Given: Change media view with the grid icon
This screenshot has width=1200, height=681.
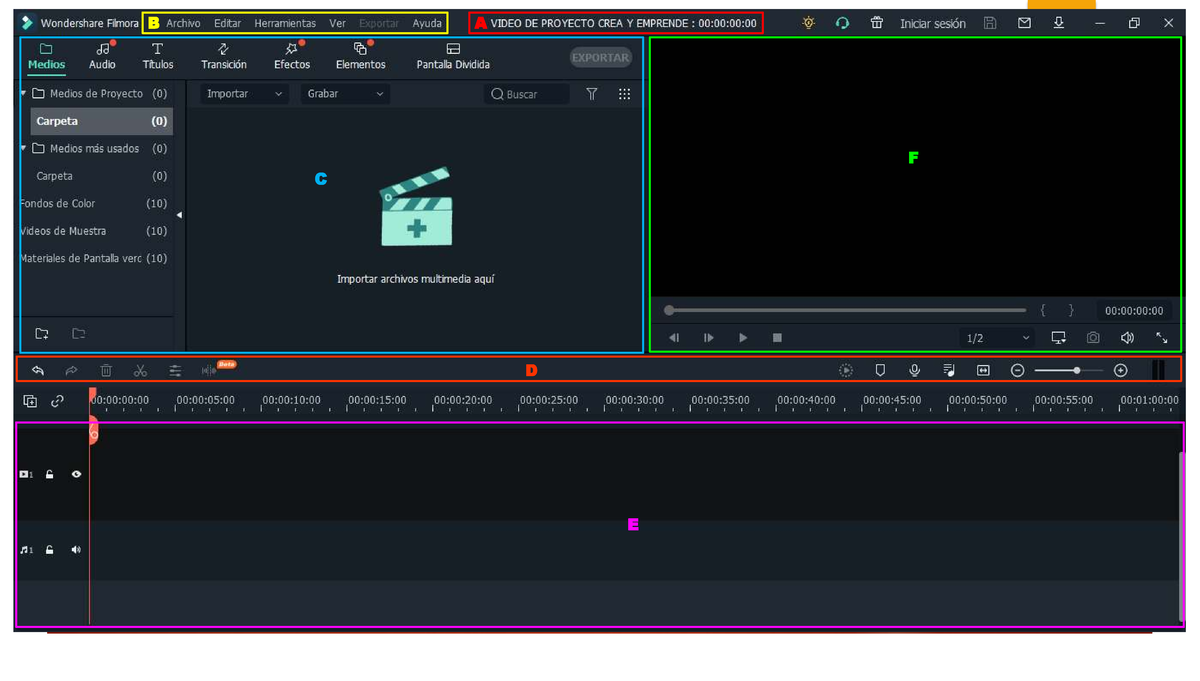Looking at the screenshot, I should pos(624,94).
